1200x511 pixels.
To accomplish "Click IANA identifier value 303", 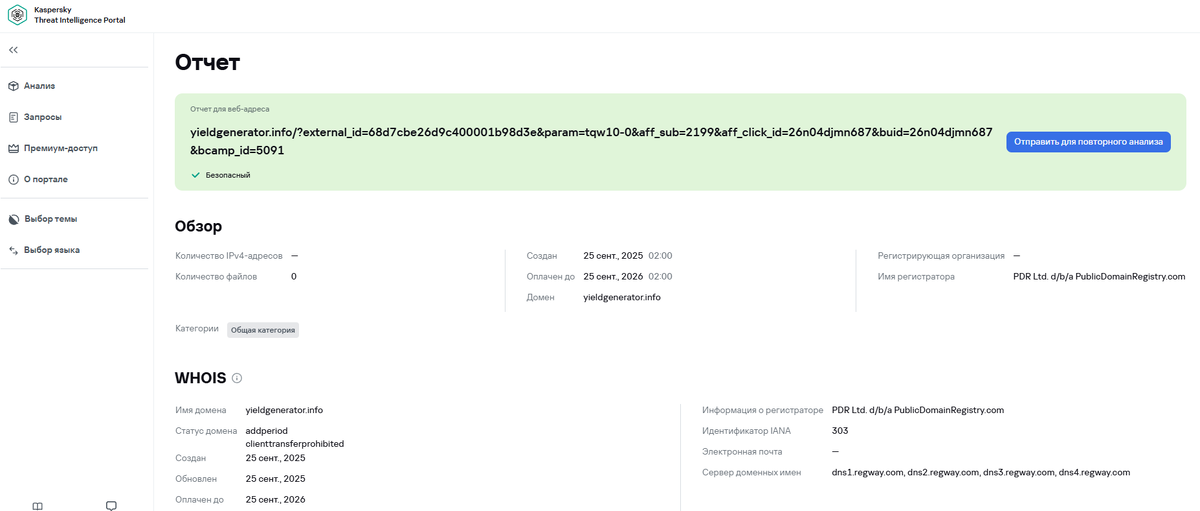I will click(x=840, y=431).
